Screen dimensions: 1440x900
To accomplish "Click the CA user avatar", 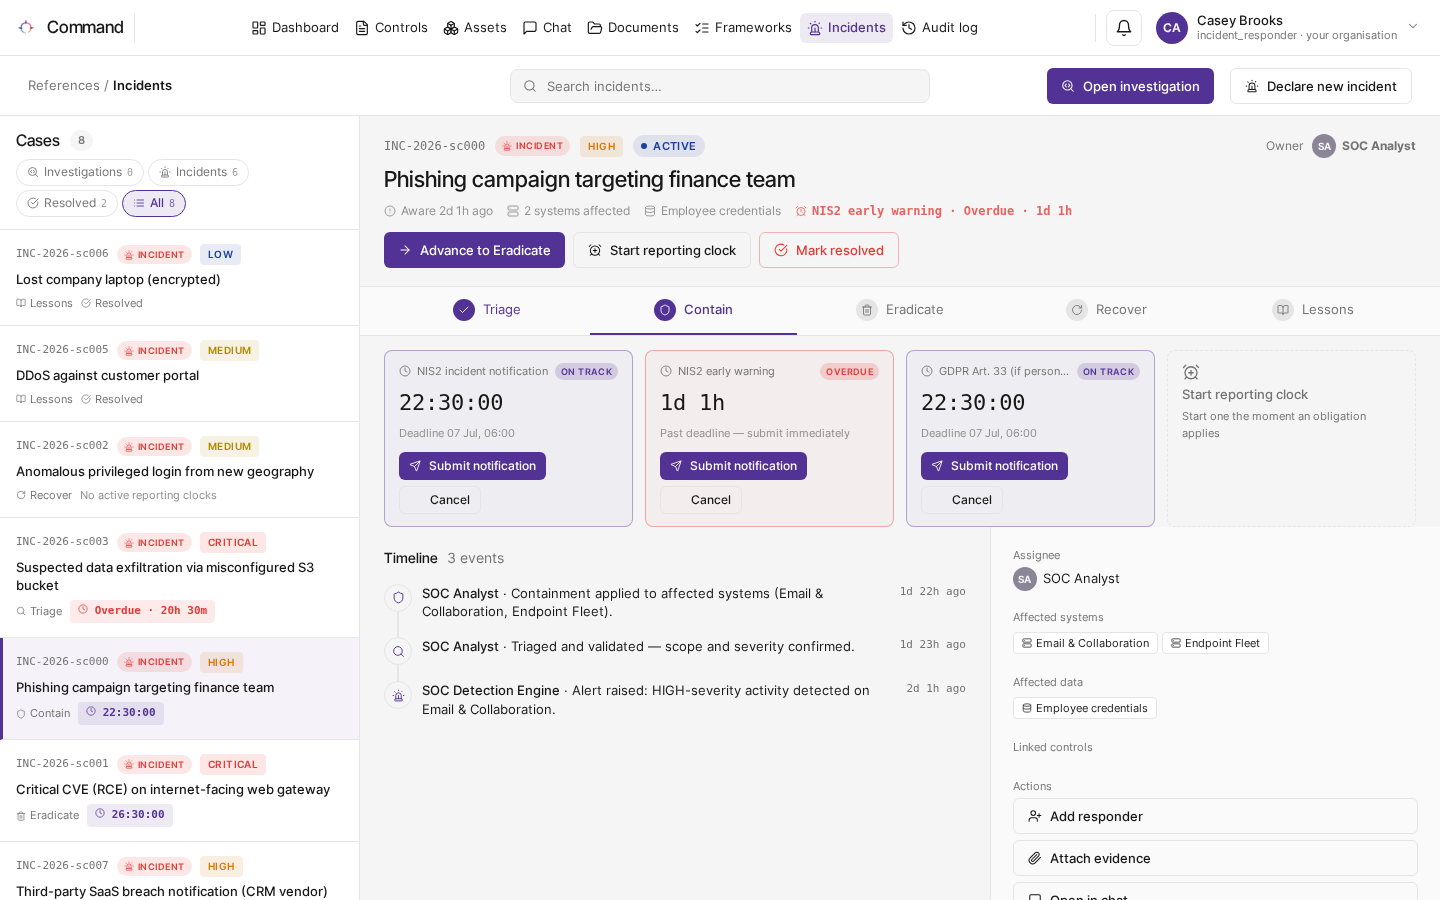I will 1172,28.
